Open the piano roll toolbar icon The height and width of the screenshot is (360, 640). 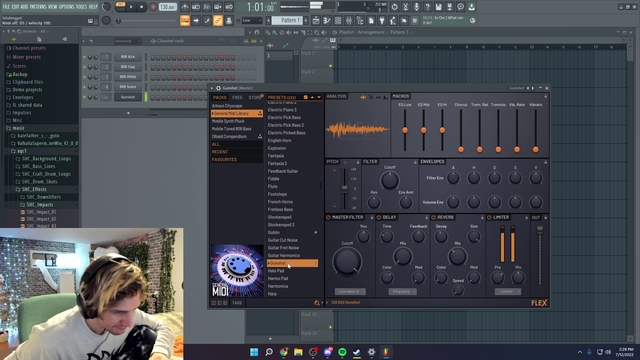point(327,20)
